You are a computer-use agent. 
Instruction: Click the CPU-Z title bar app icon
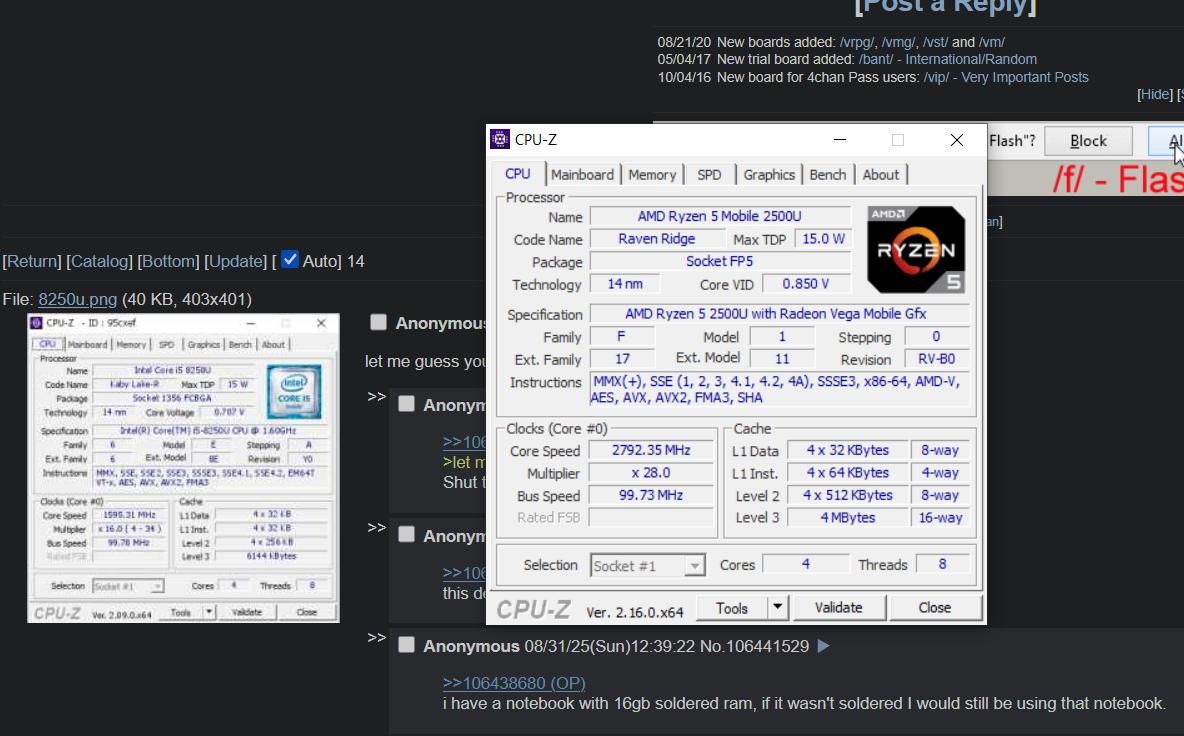click(500, 140)
